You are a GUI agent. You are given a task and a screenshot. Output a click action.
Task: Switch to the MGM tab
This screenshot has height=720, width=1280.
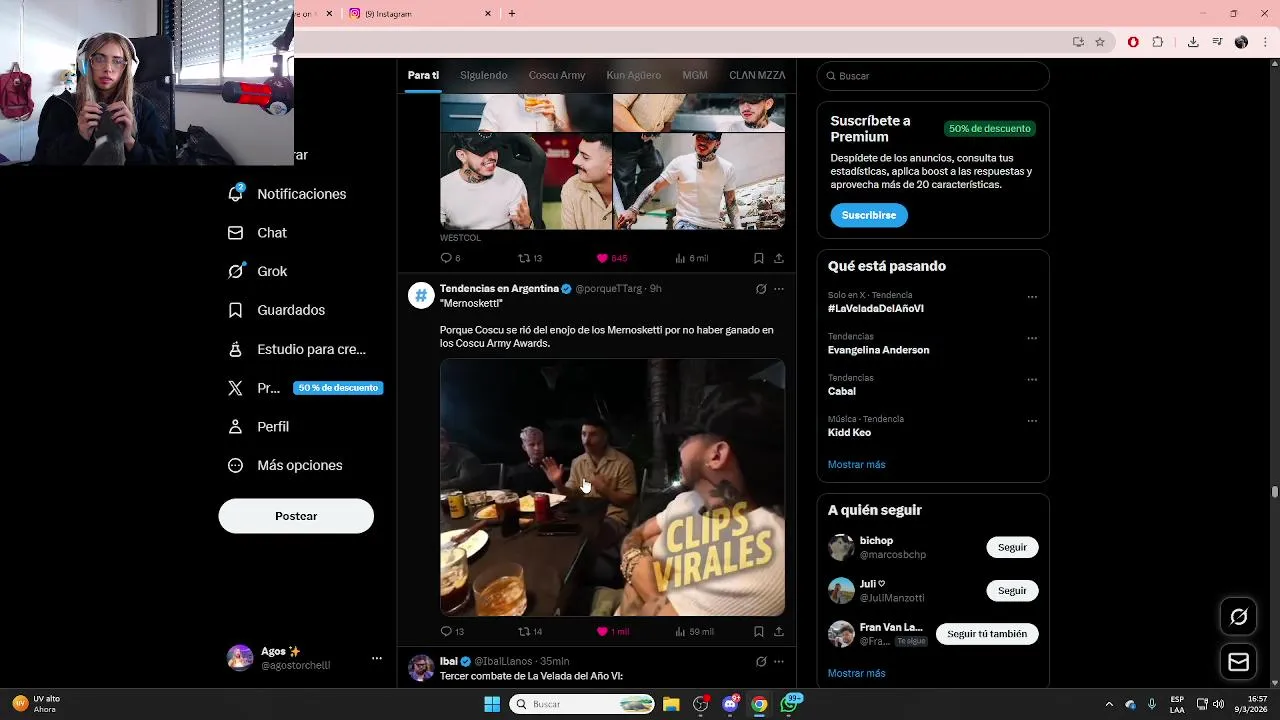[695, 75]
